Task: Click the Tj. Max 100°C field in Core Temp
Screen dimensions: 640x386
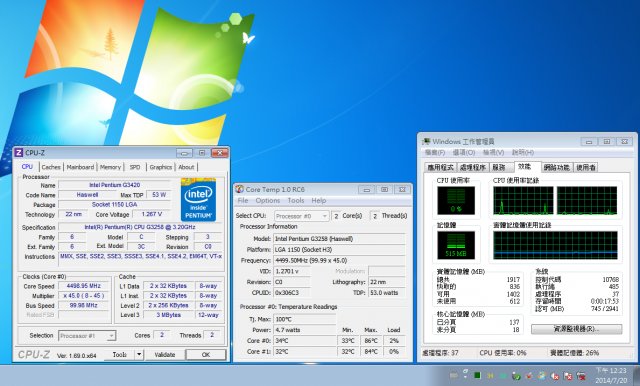Action: point(304,319)
